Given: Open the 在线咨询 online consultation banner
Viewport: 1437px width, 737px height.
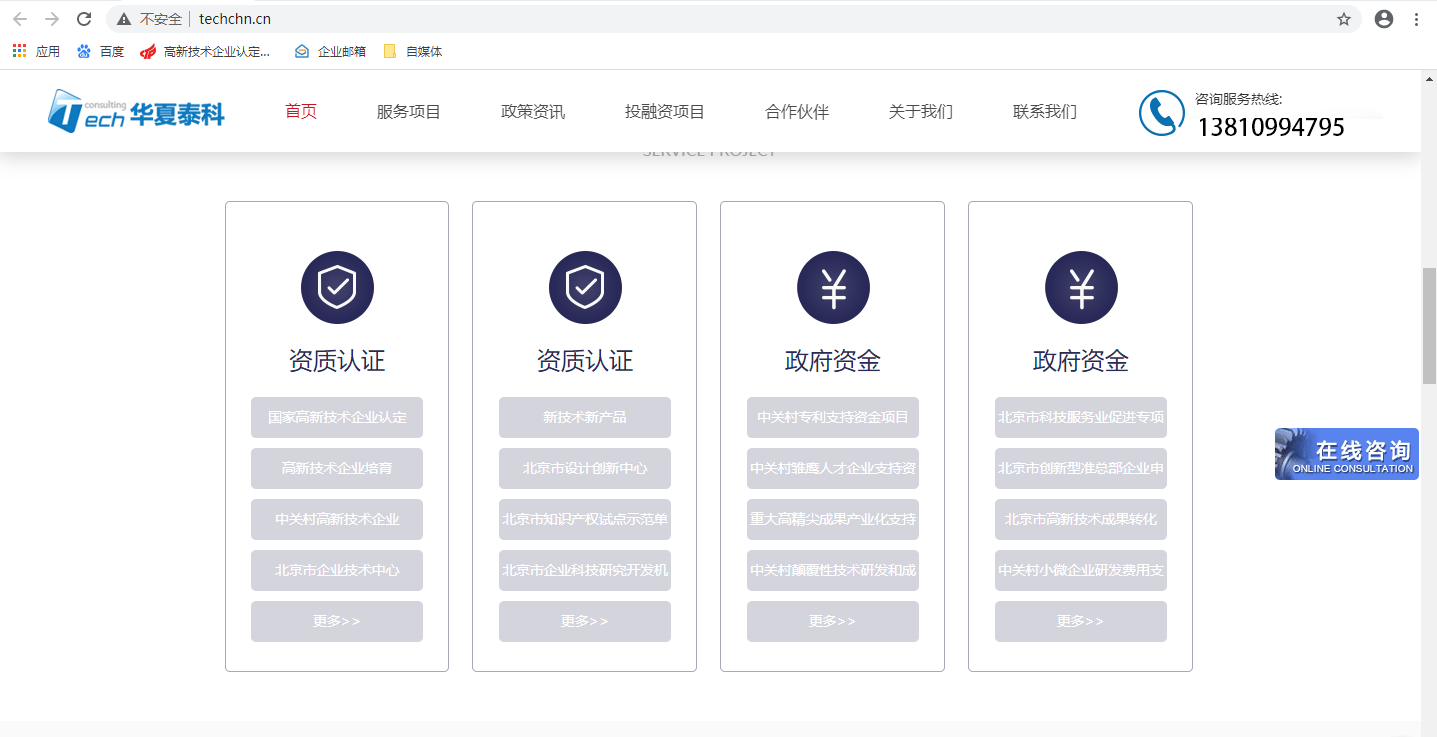Looking at the screenshot, I should pyautogui.click(x=1346, y=453).
